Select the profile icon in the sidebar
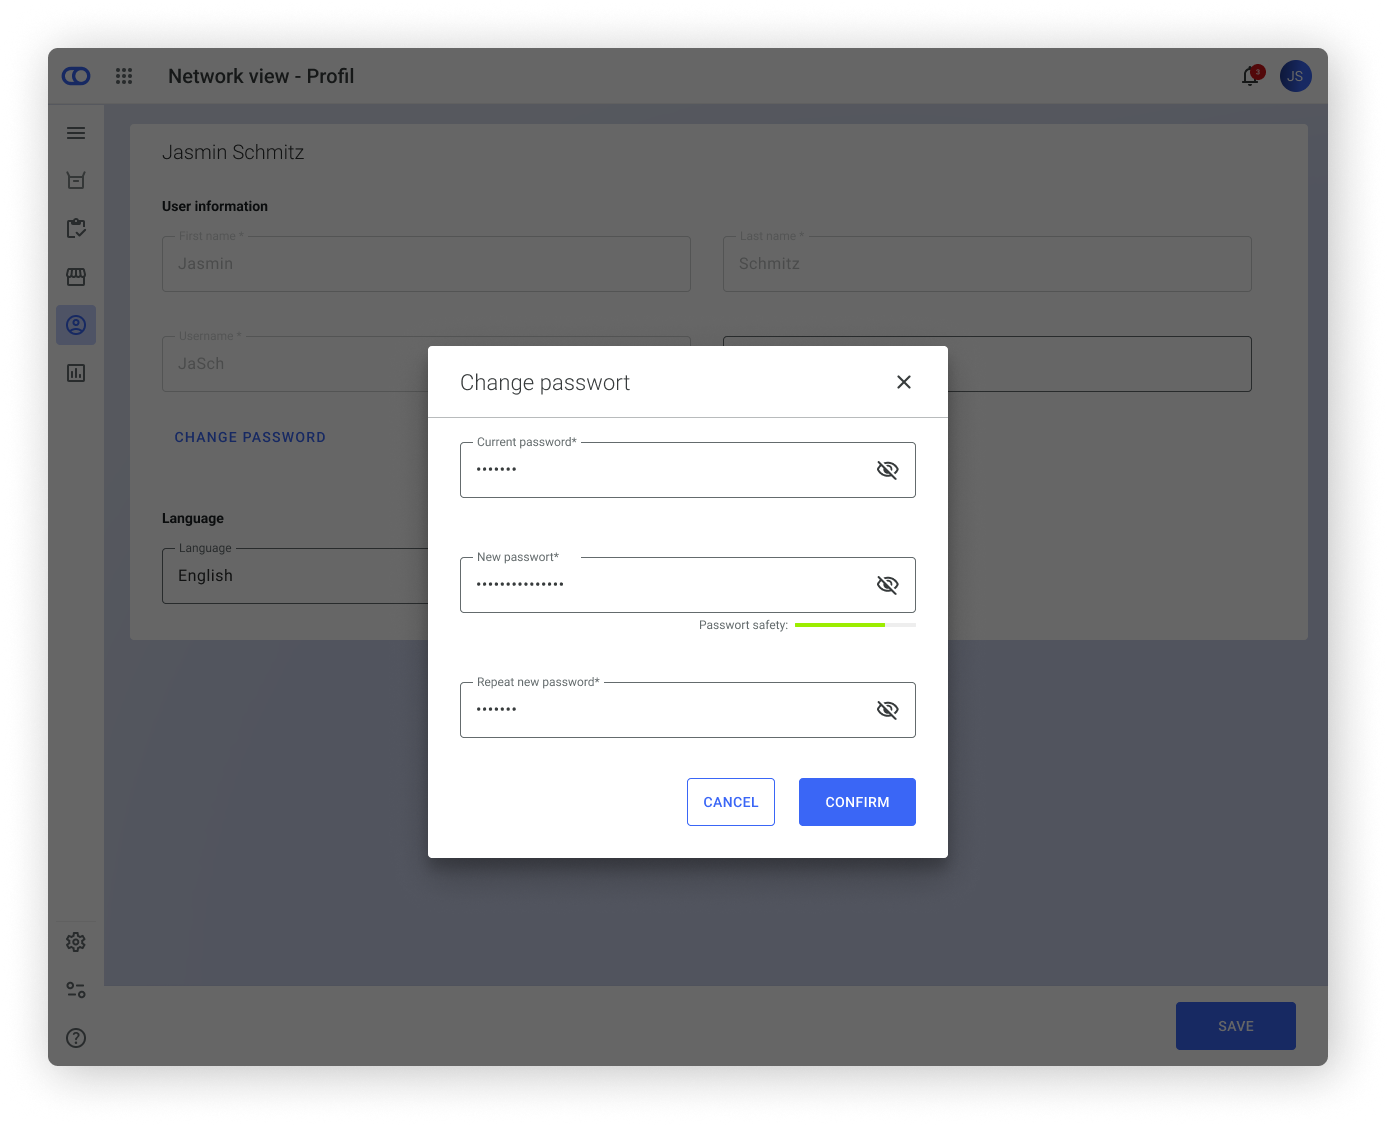 76,324
